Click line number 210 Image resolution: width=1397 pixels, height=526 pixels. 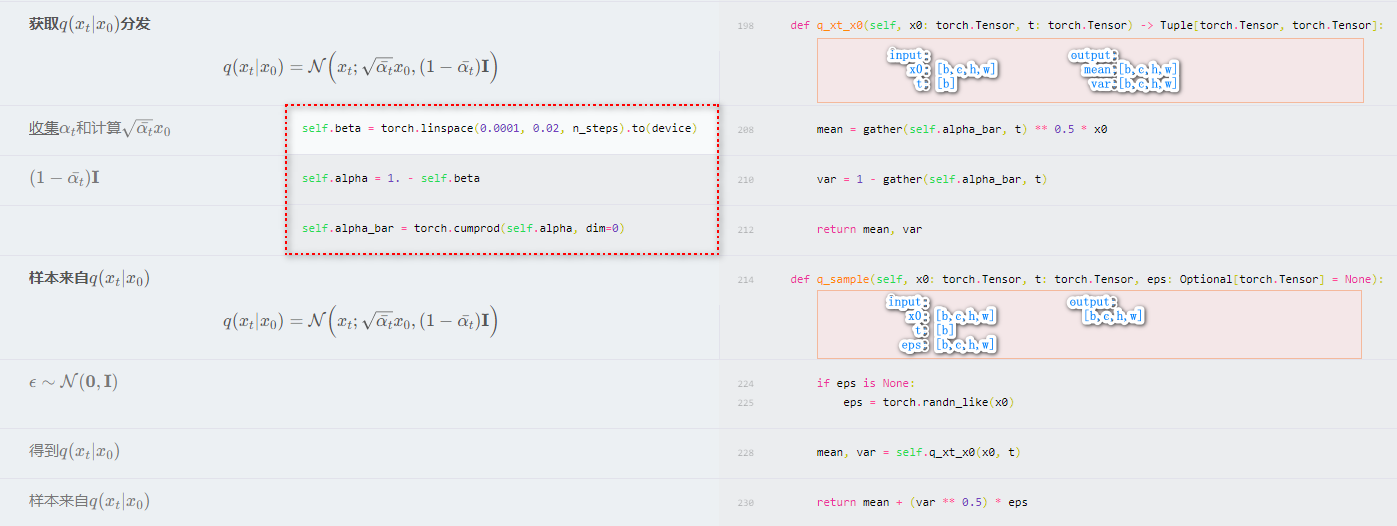(x=745, y=180)
